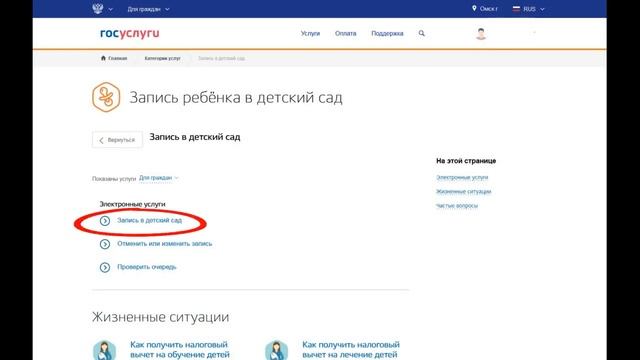Click the search magnifier icon
Viewport: 640px width, 360px height.
422,33
